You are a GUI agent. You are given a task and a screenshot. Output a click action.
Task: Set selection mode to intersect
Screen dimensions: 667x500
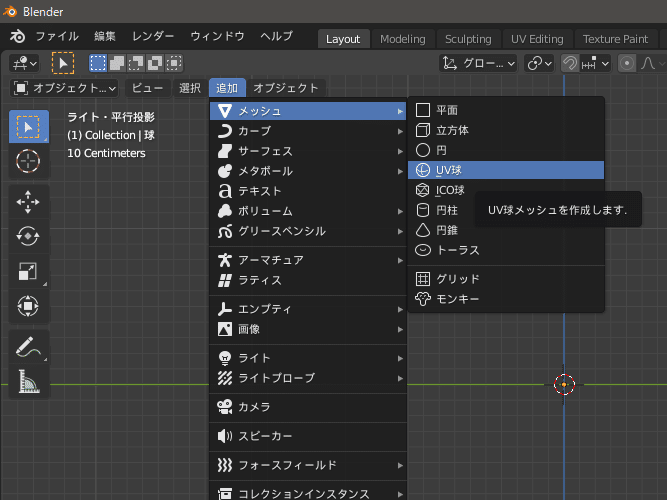(x=174, y=63)
